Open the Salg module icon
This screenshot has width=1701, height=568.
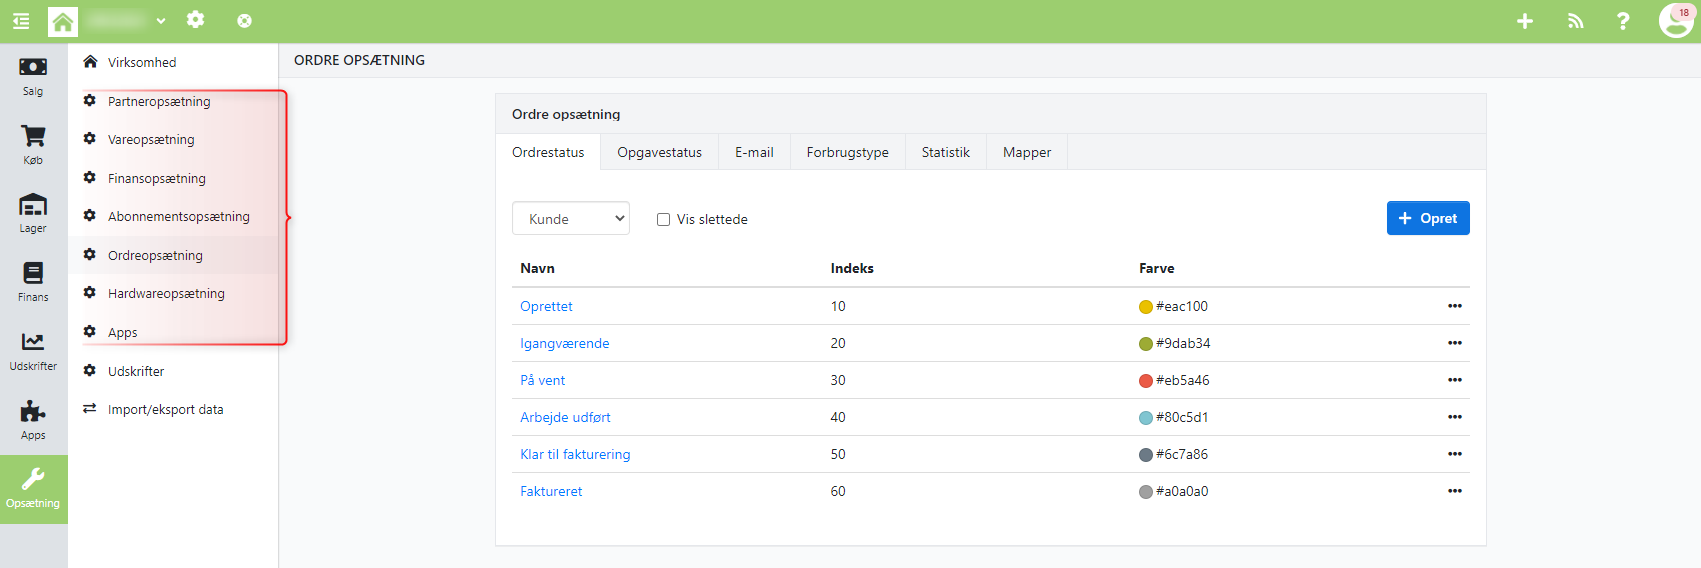33,68
